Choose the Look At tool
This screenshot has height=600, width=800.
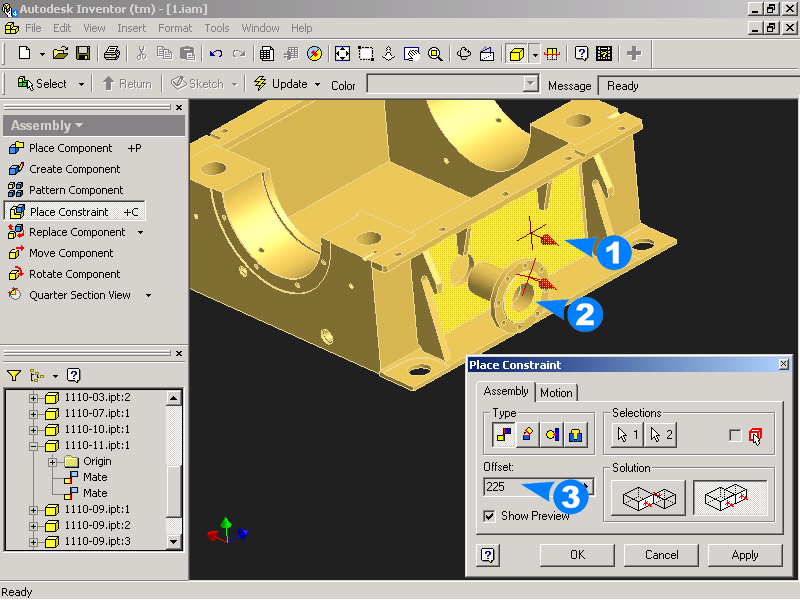[487, 53]
